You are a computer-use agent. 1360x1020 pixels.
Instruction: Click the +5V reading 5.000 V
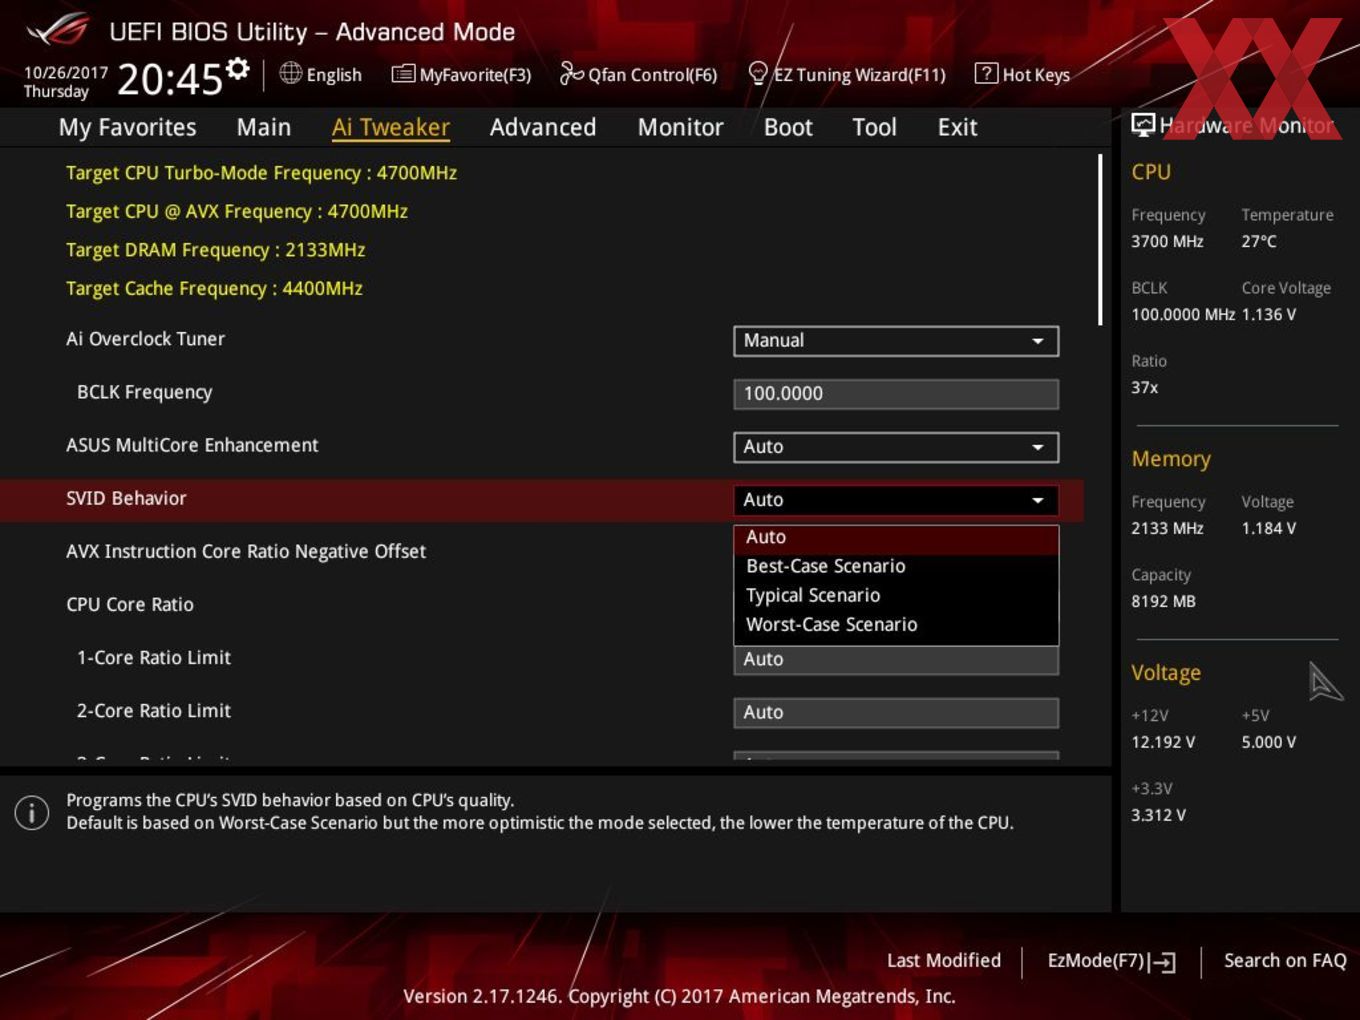click(1269, 742)
